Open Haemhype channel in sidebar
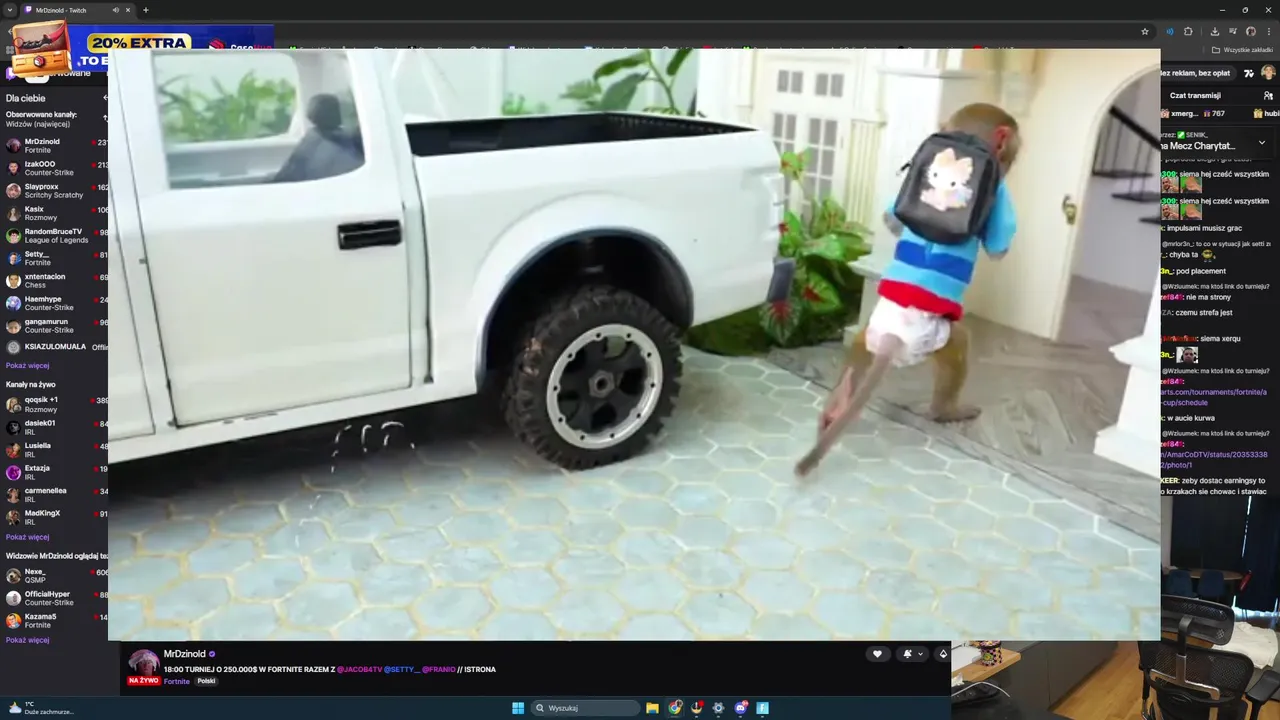The width and height of the screenshot is (1280, 720). [55, 303]
